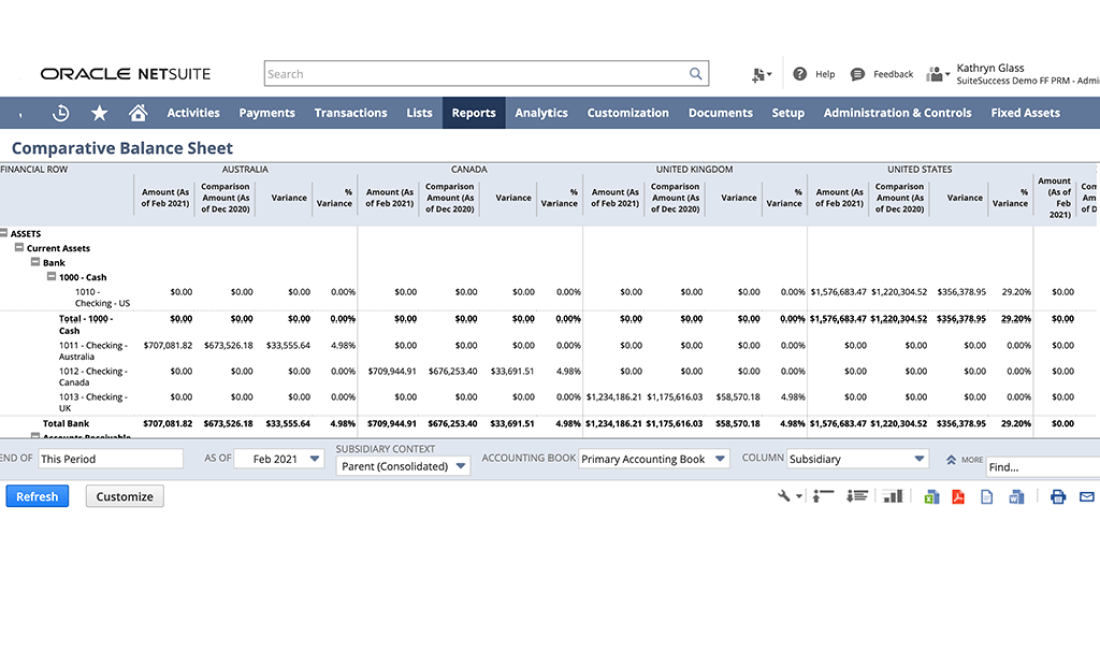Click the Find... input field
Screen dimensions: 1100x645
tap(1043, 467)
